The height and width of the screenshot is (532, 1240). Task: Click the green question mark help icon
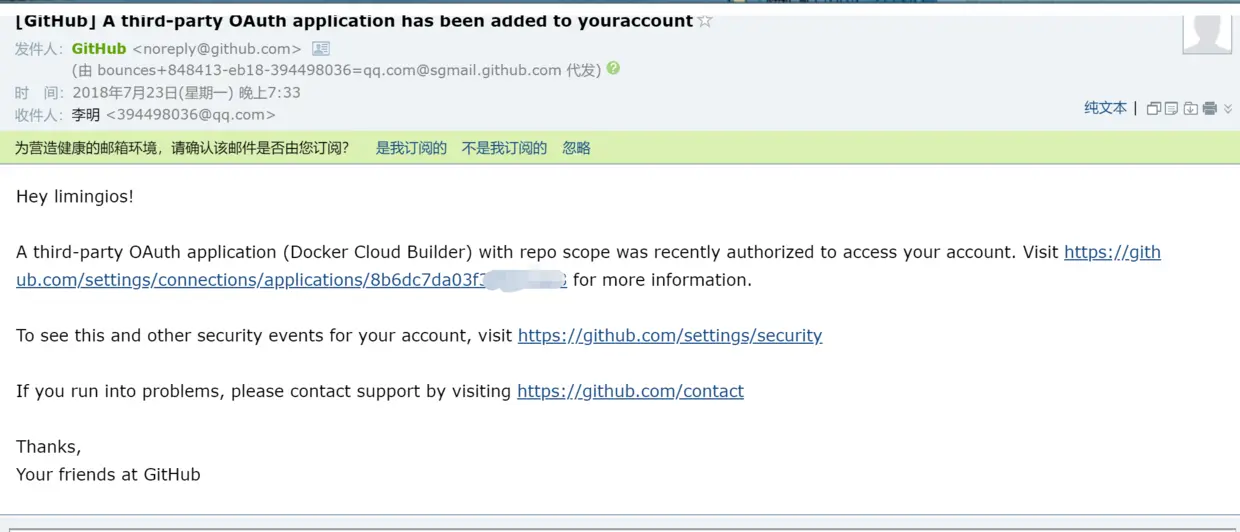[x=613, y=69]
